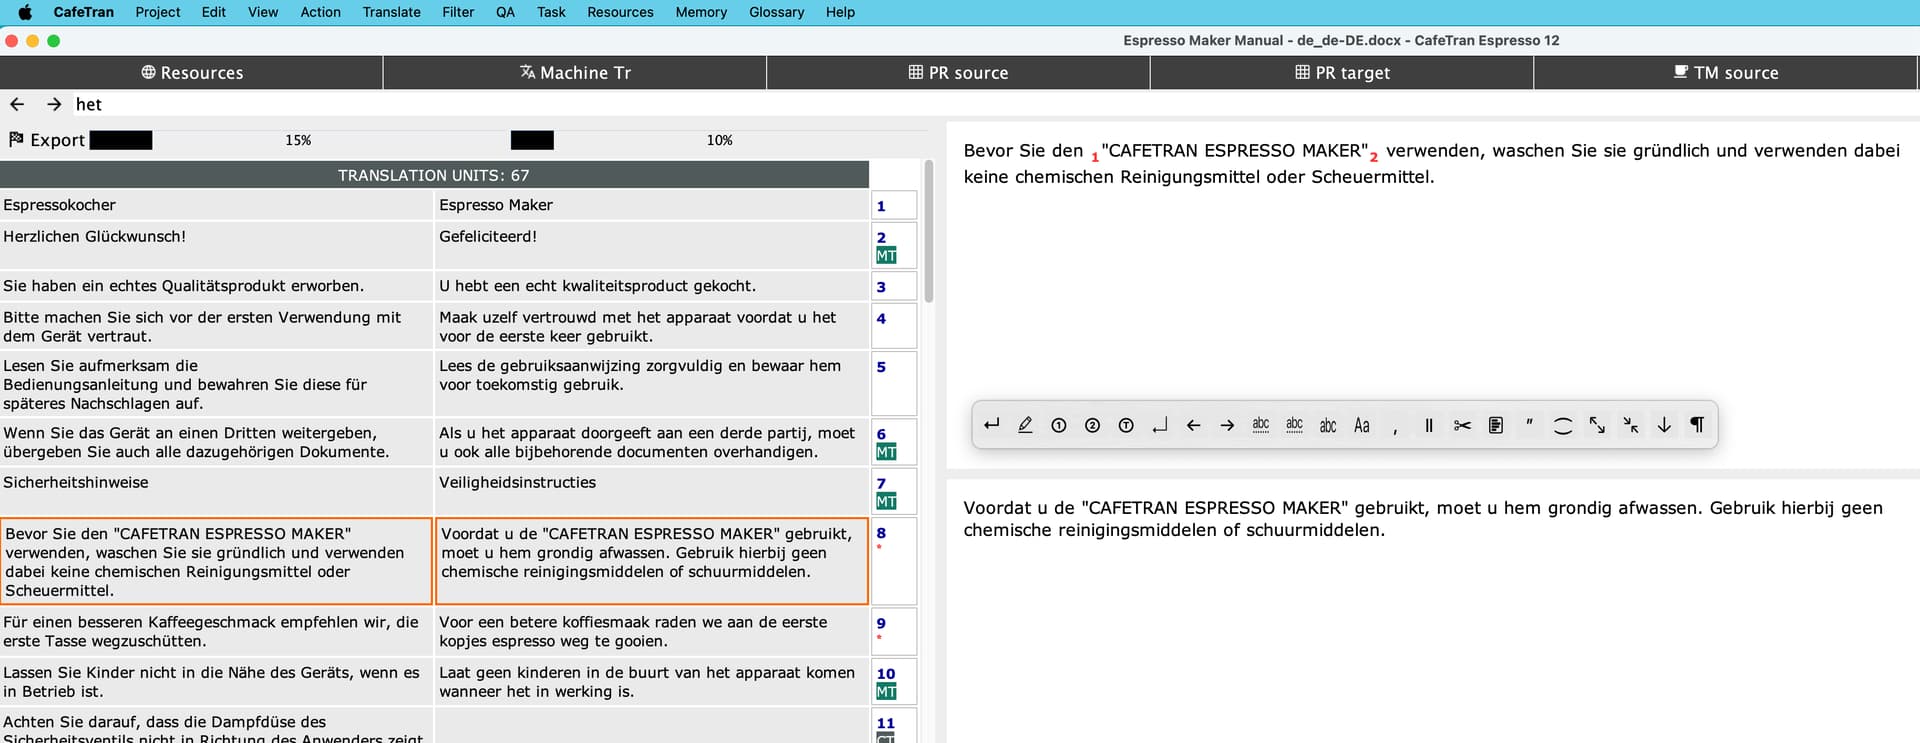This screenshot has height=743, width=1920.
Task: Open the Translate menu
Action: click(x=391, y=12)
